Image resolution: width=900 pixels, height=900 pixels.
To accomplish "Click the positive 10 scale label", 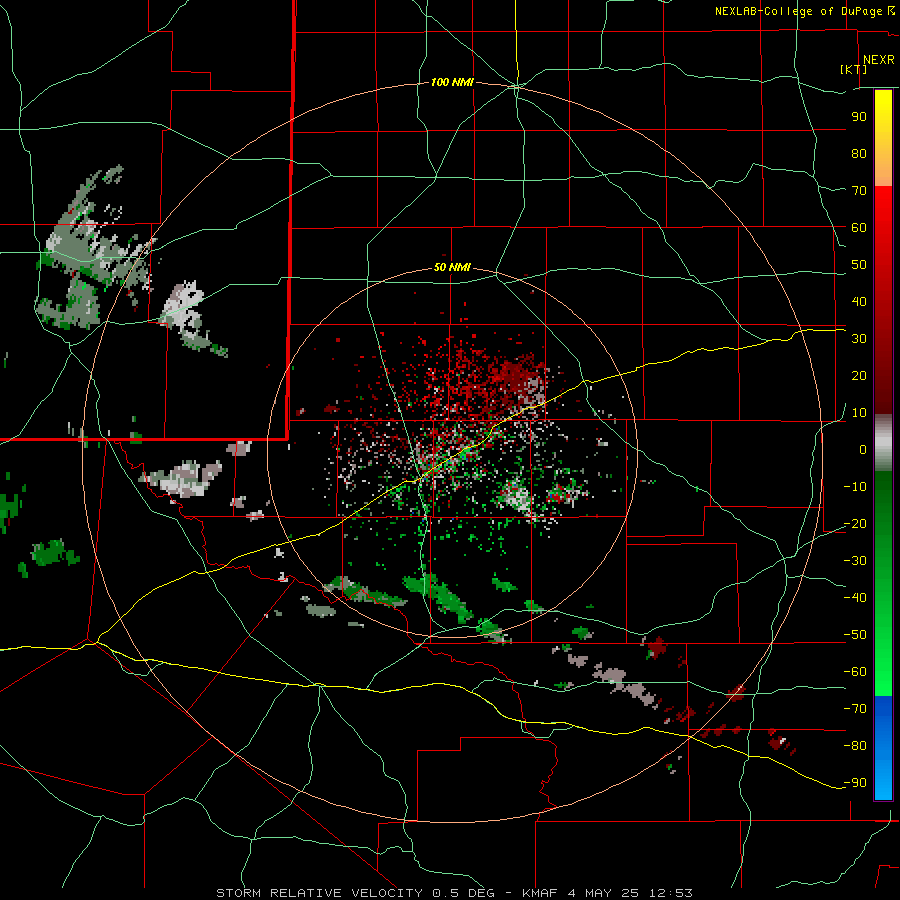I will pyautogui.click(x=859, y=413).
